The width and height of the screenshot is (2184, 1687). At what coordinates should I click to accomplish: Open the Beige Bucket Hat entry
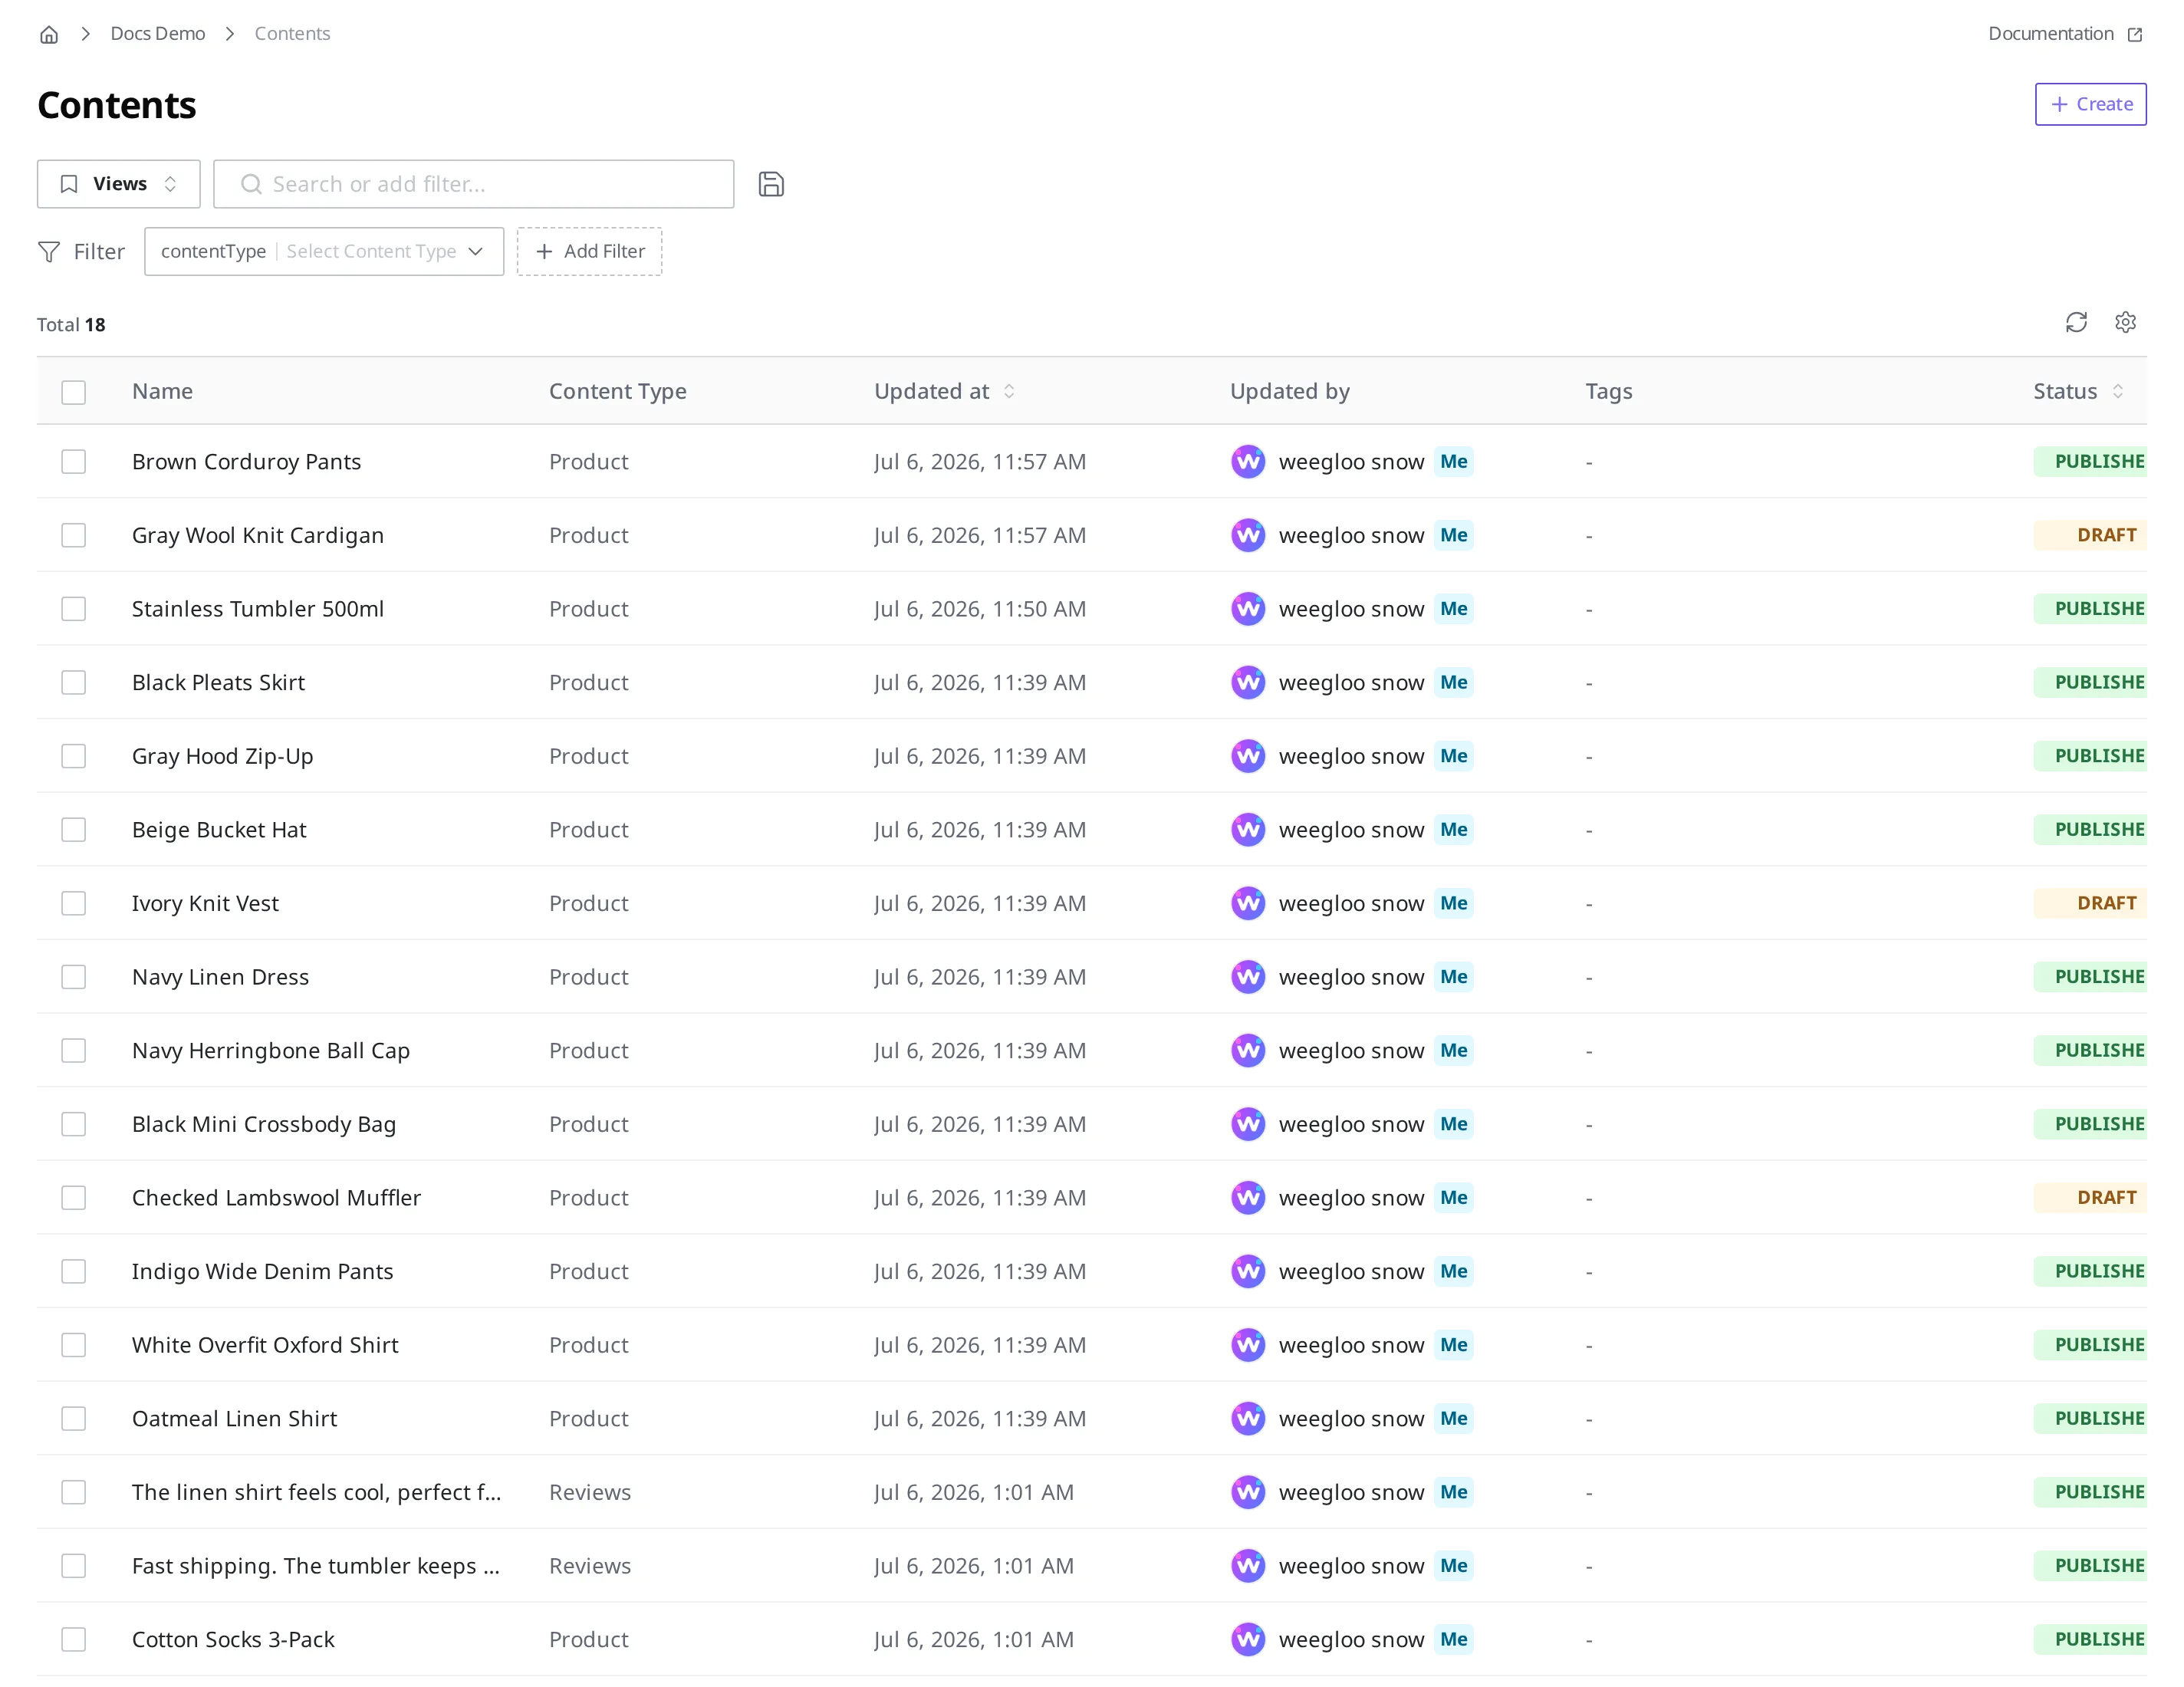point(219,830)
